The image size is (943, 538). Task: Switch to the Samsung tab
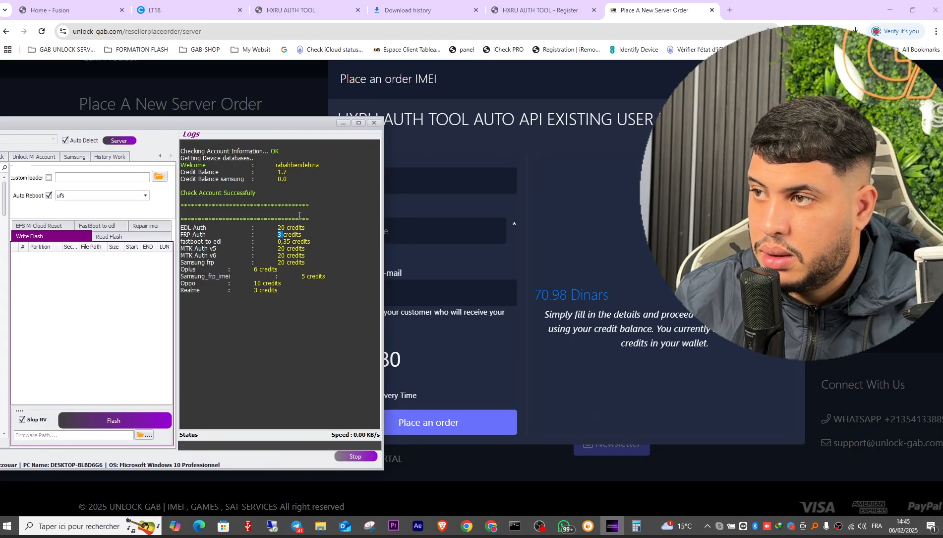75,157
